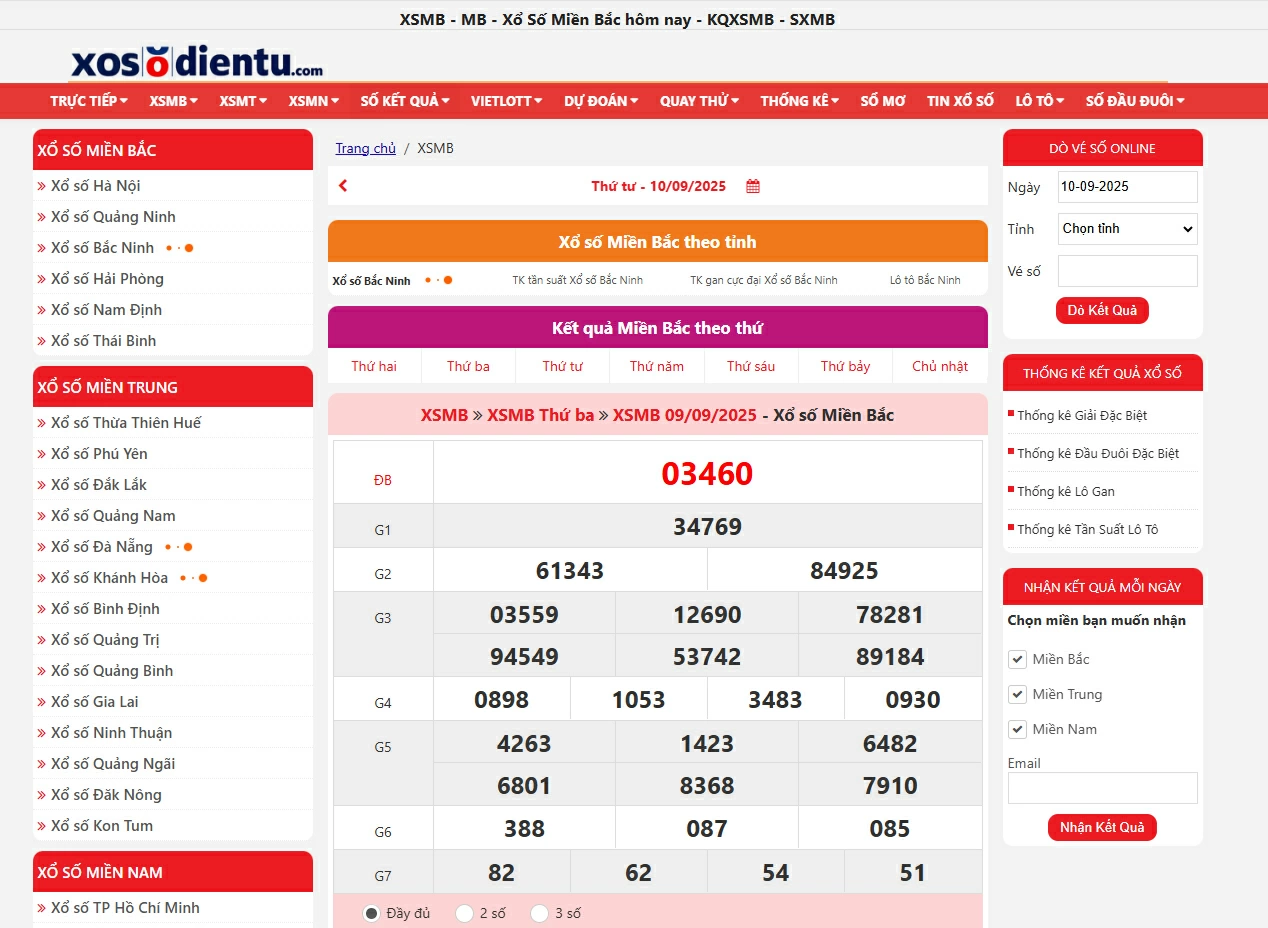Uncheck the Miền Bắc checkbox
1268x928 pixels.
(x=1017, y=659)
